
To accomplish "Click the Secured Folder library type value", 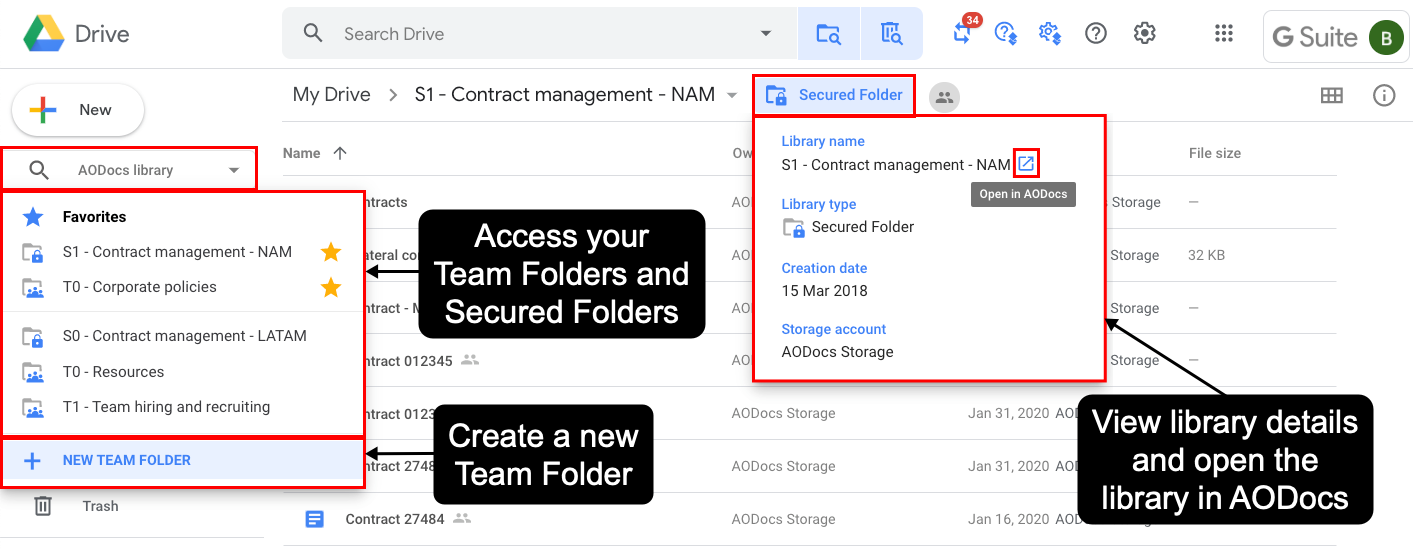I will click(x=863, y=227).
